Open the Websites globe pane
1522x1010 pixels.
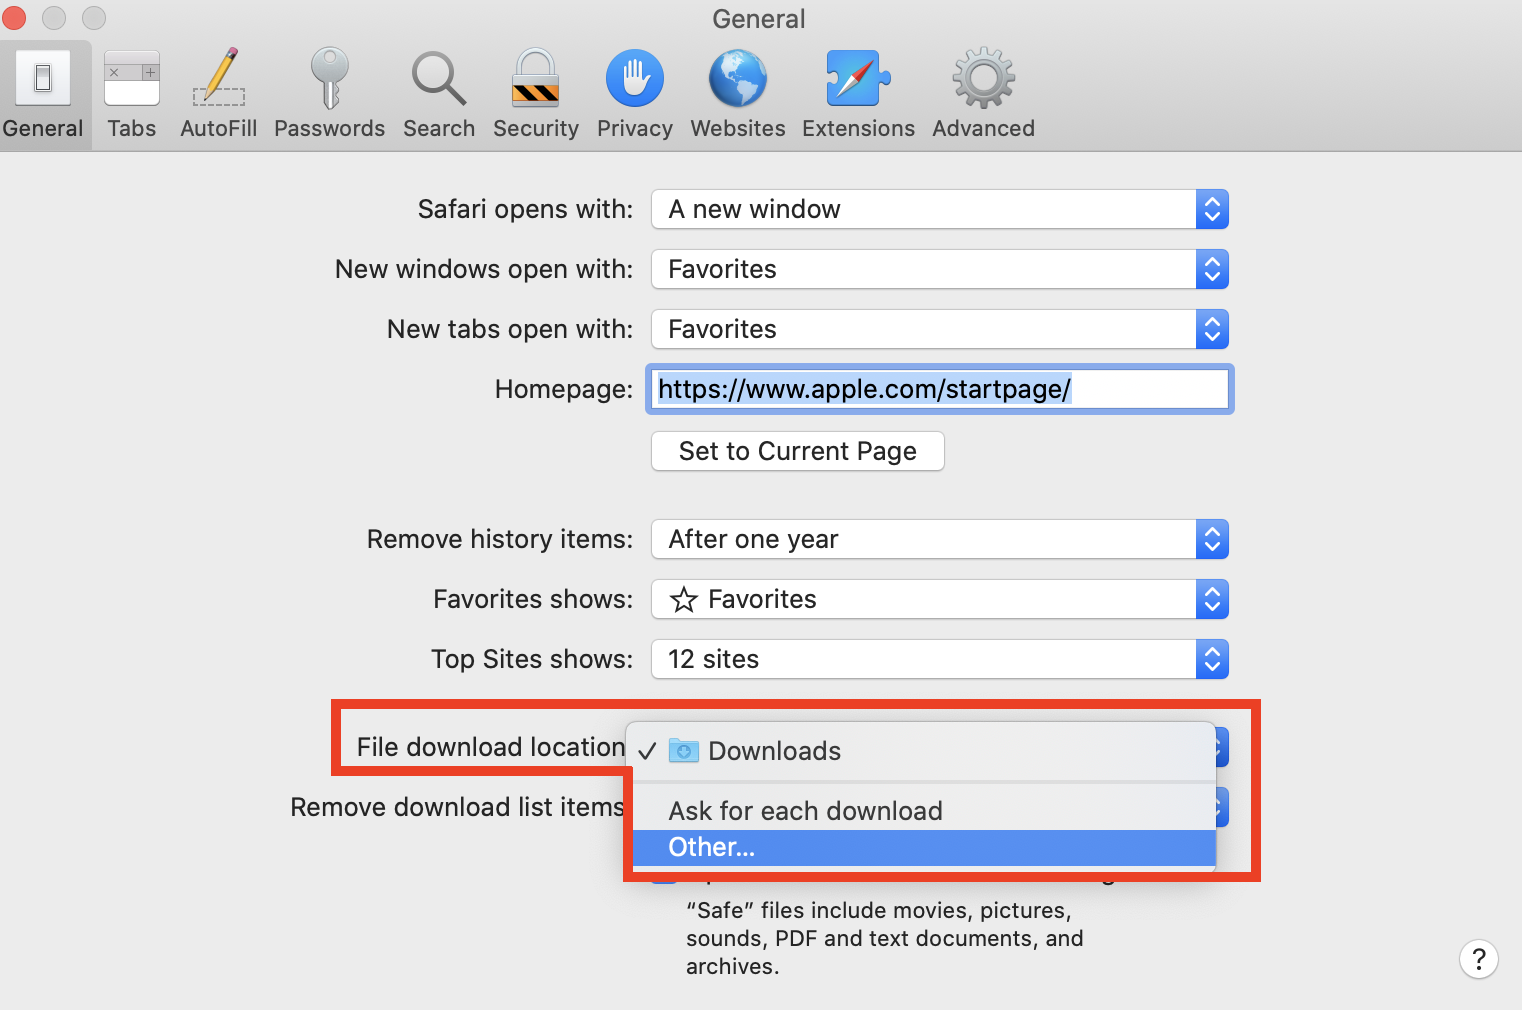[738, 95]
